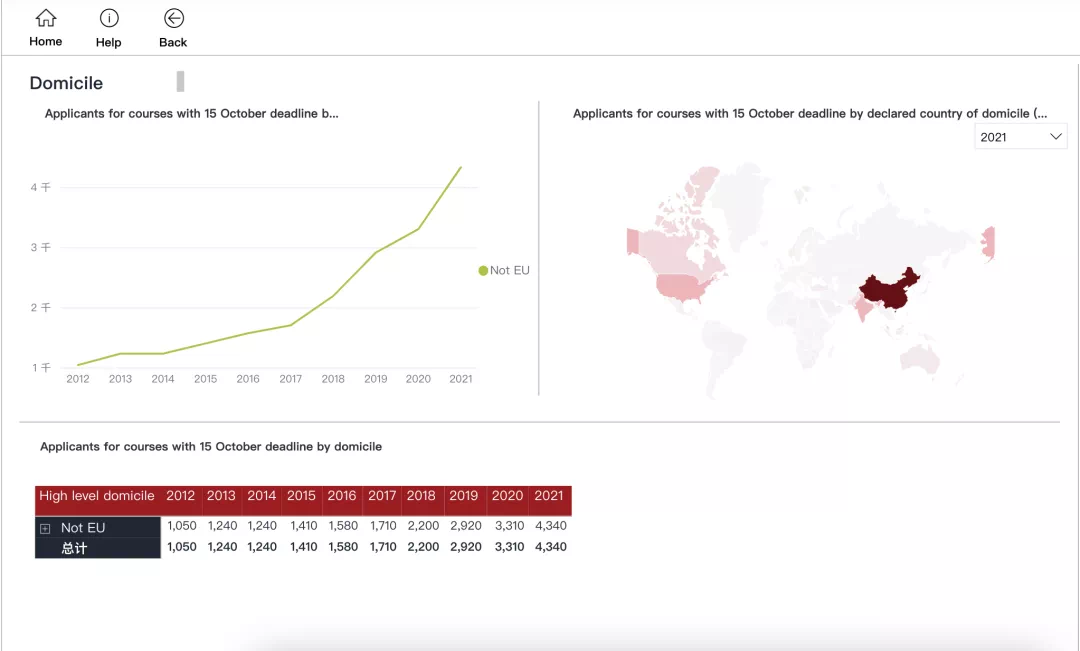The image size is (1080, 651).
Task: Click the 2018 table column header
Action: tap(421, 495)
